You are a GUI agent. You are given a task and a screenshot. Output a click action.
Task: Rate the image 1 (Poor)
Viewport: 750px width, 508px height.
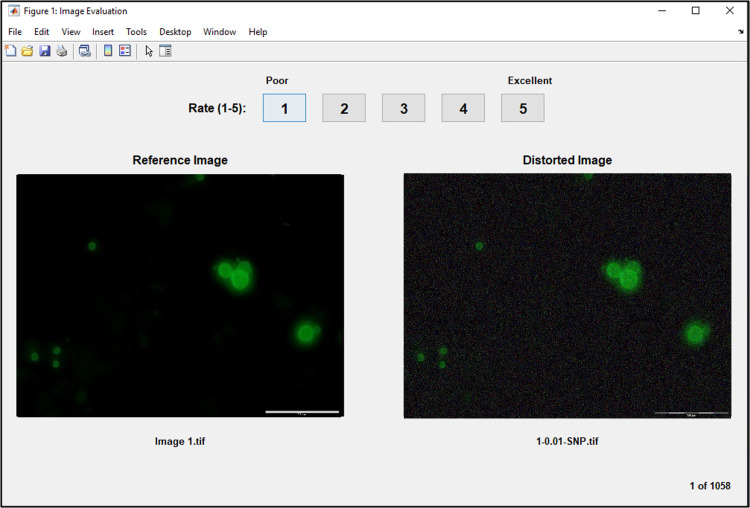284,108
